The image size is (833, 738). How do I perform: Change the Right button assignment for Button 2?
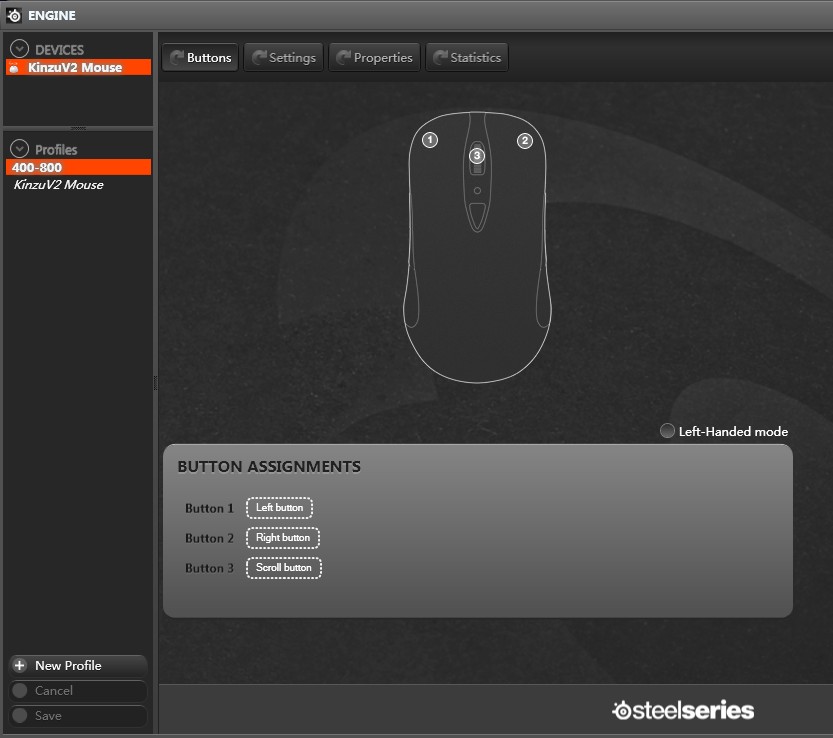tap(283, 538)
